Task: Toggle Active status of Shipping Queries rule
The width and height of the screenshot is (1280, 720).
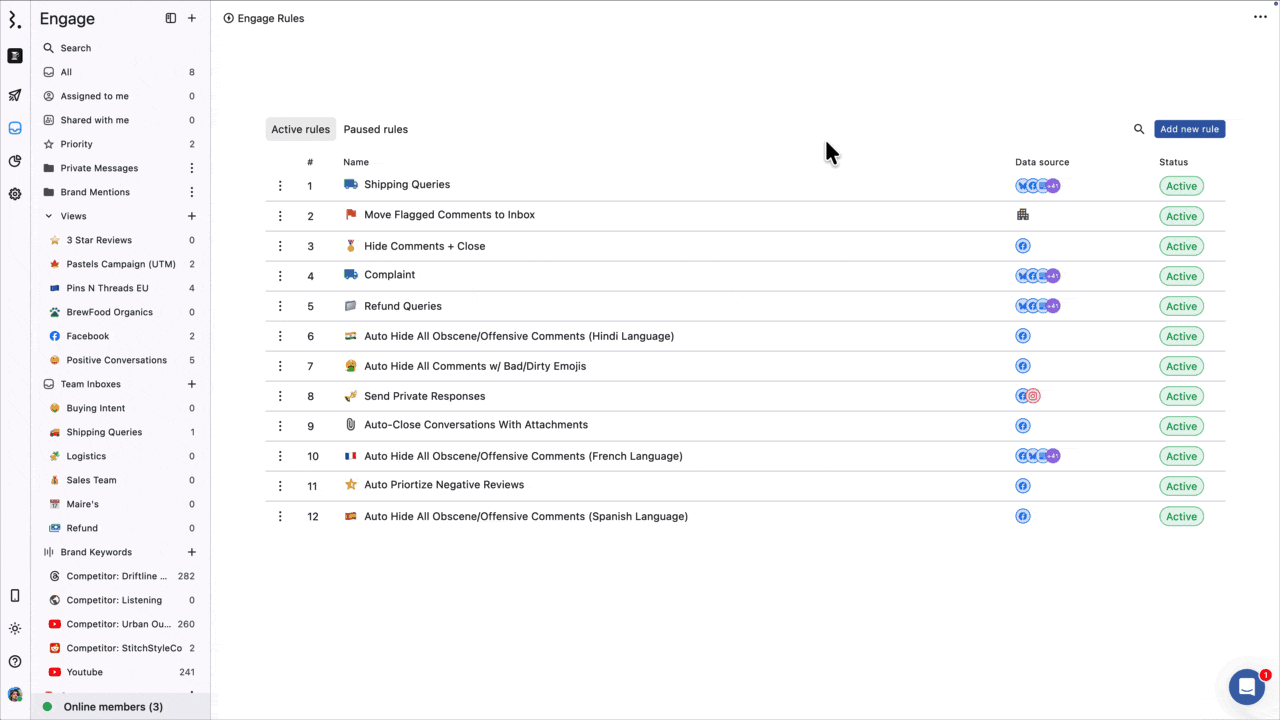Action: click(1181, 186)
